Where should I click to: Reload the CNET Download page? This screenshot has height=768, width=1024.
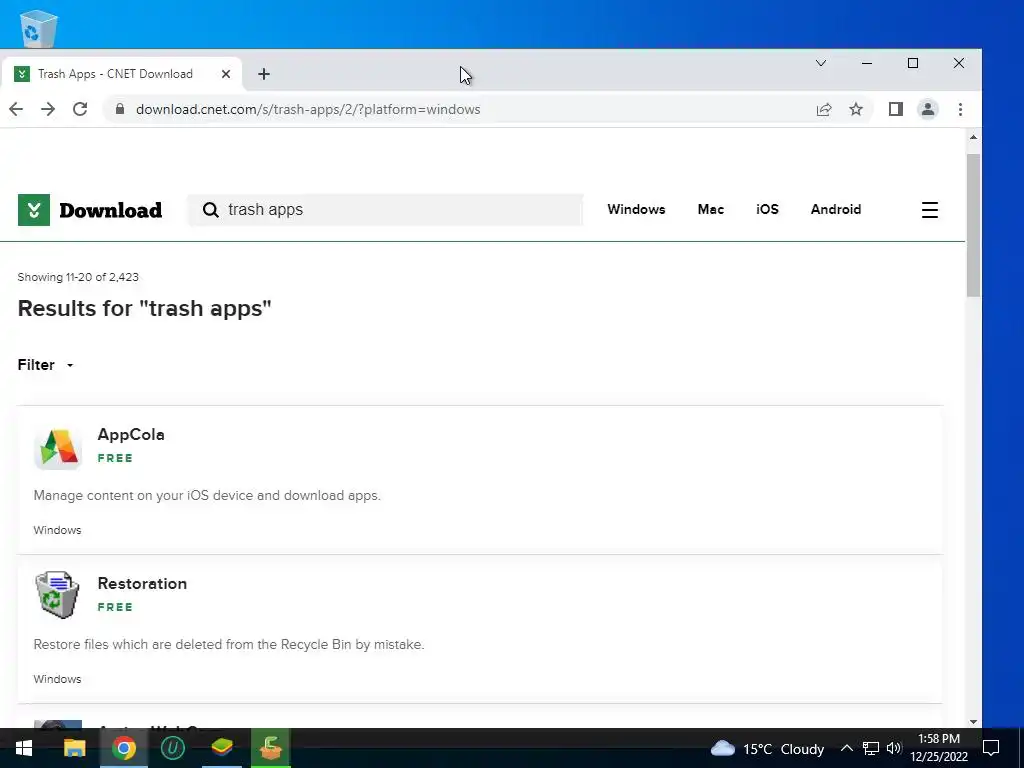pos(80,109)
